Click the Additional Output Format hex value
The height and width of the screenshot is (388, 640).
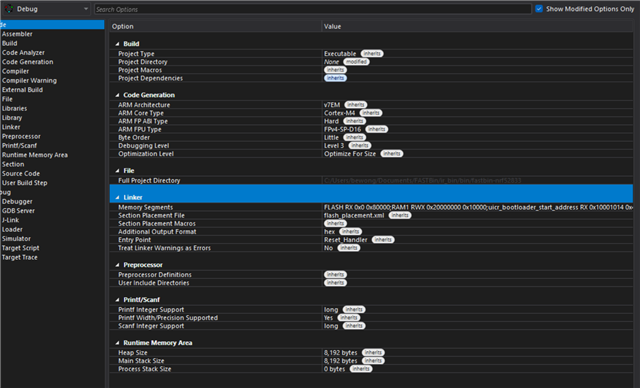(x=329, y=232)
